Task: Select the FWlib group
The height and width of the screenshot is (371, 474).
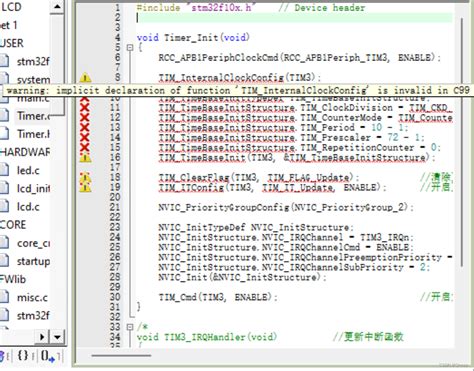Action: click(13, 279)
